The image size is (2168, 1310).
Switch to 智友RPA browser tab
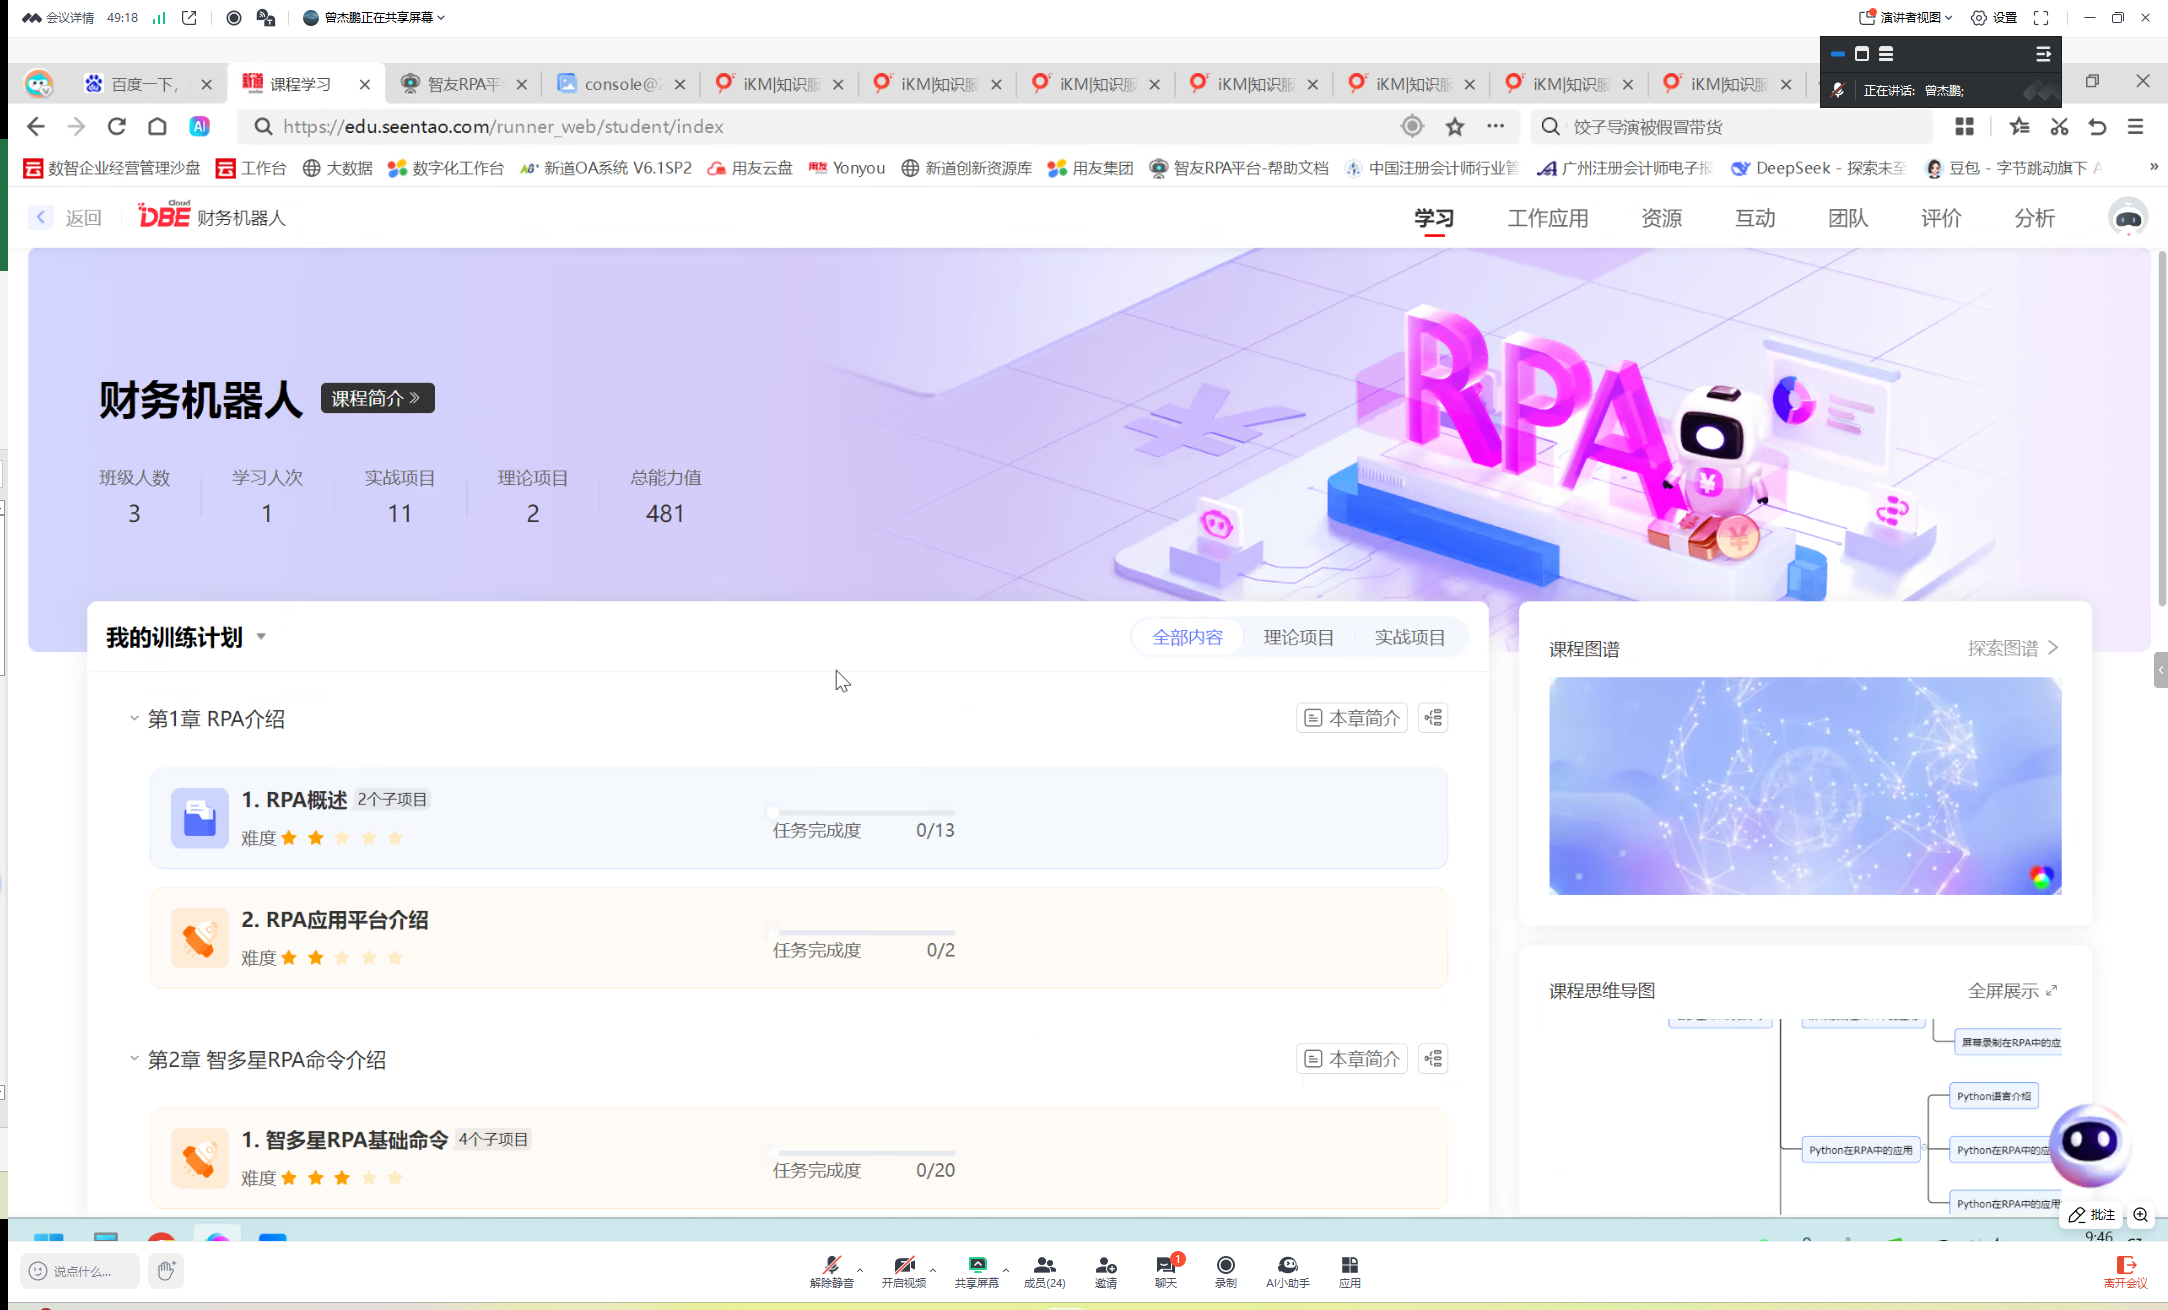(463, 84)
